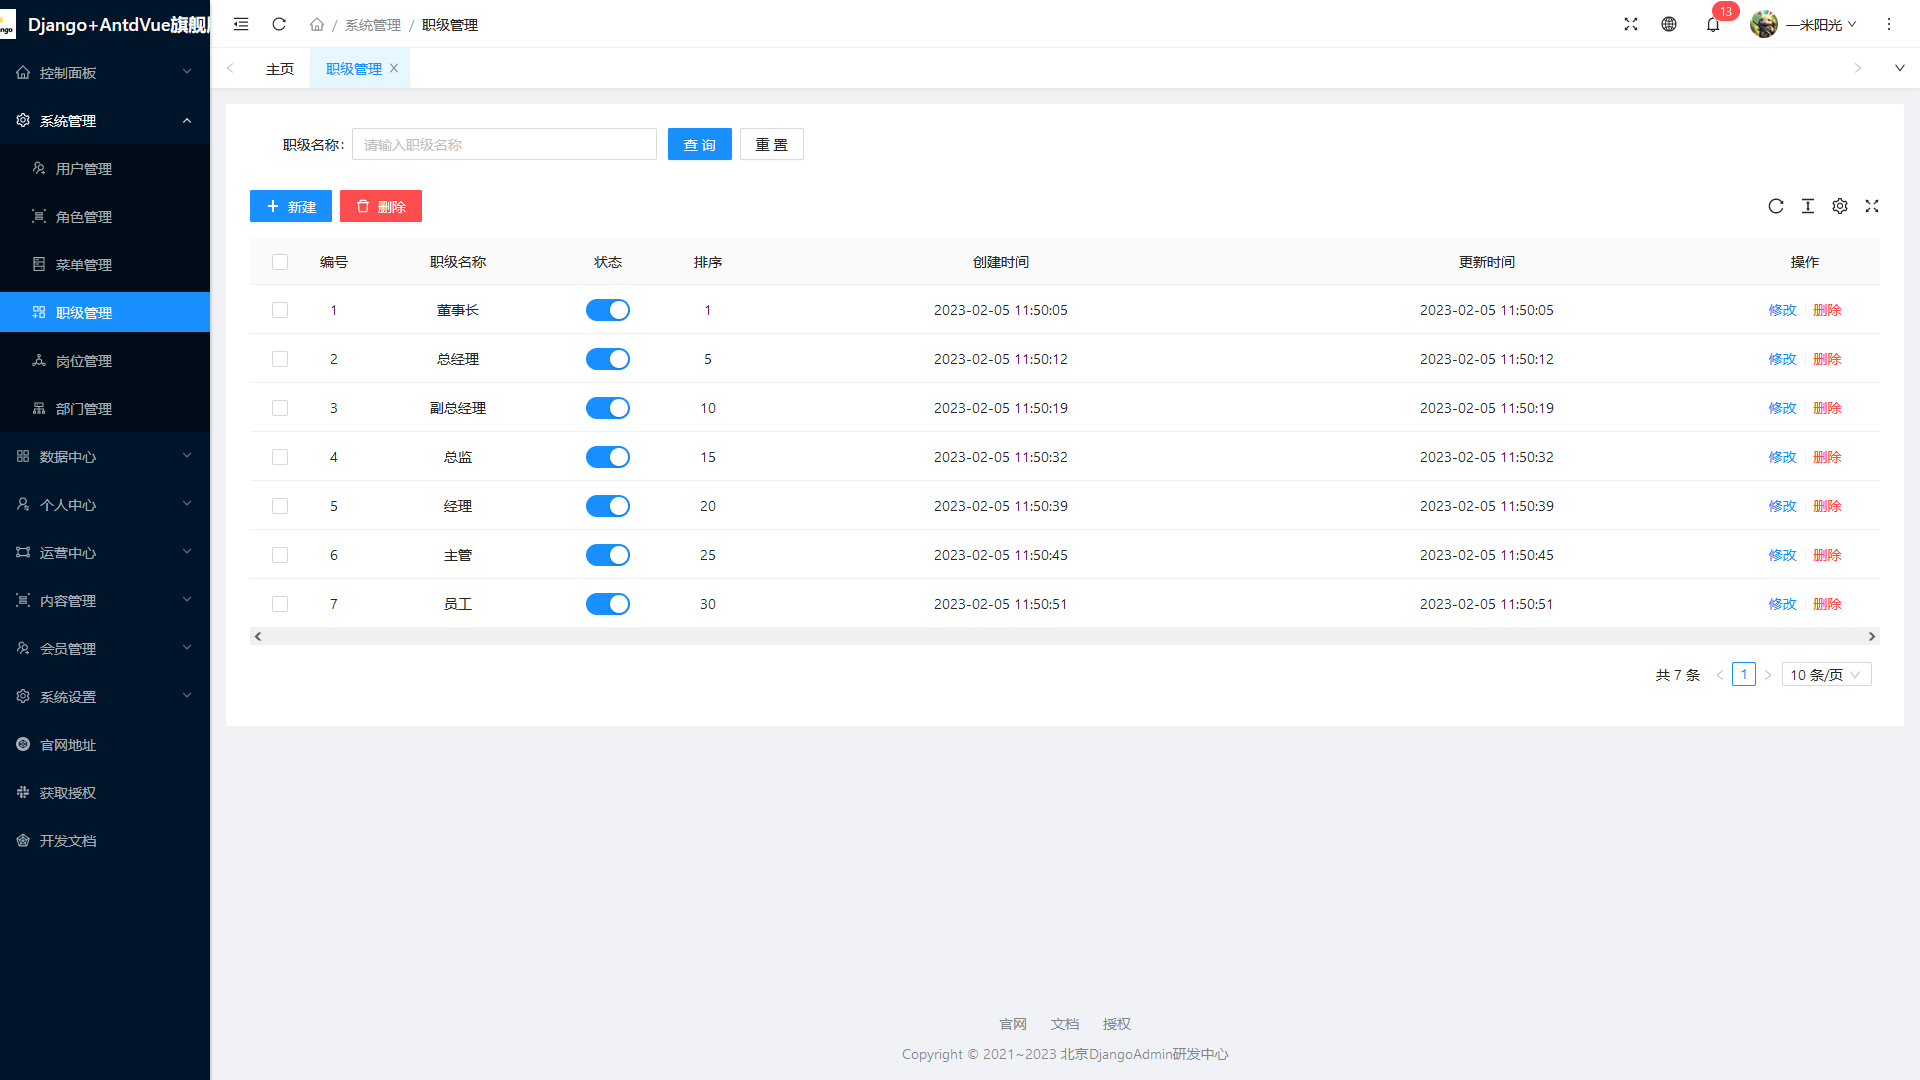Switch to the 主页 tab
The image size is (1920, 1080).
280,69
